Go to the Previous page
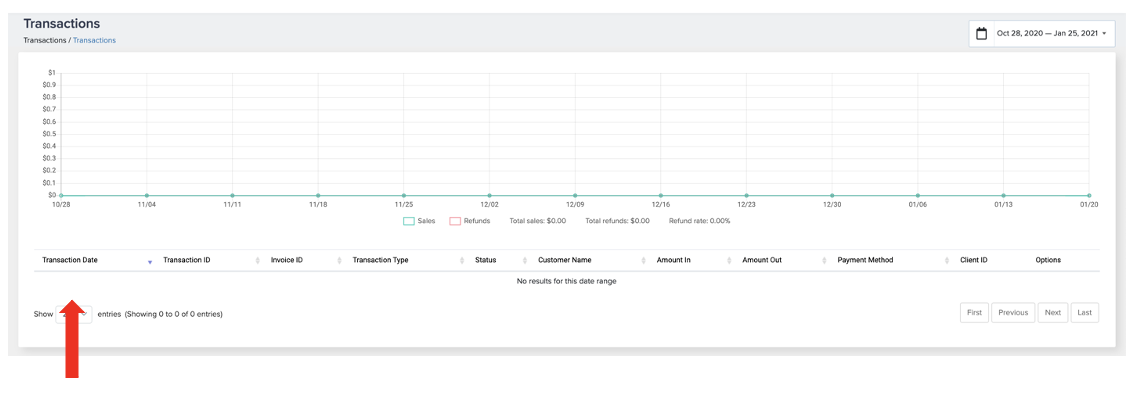Screen dimensions: 1136x396 click(x=1013, y=313)
